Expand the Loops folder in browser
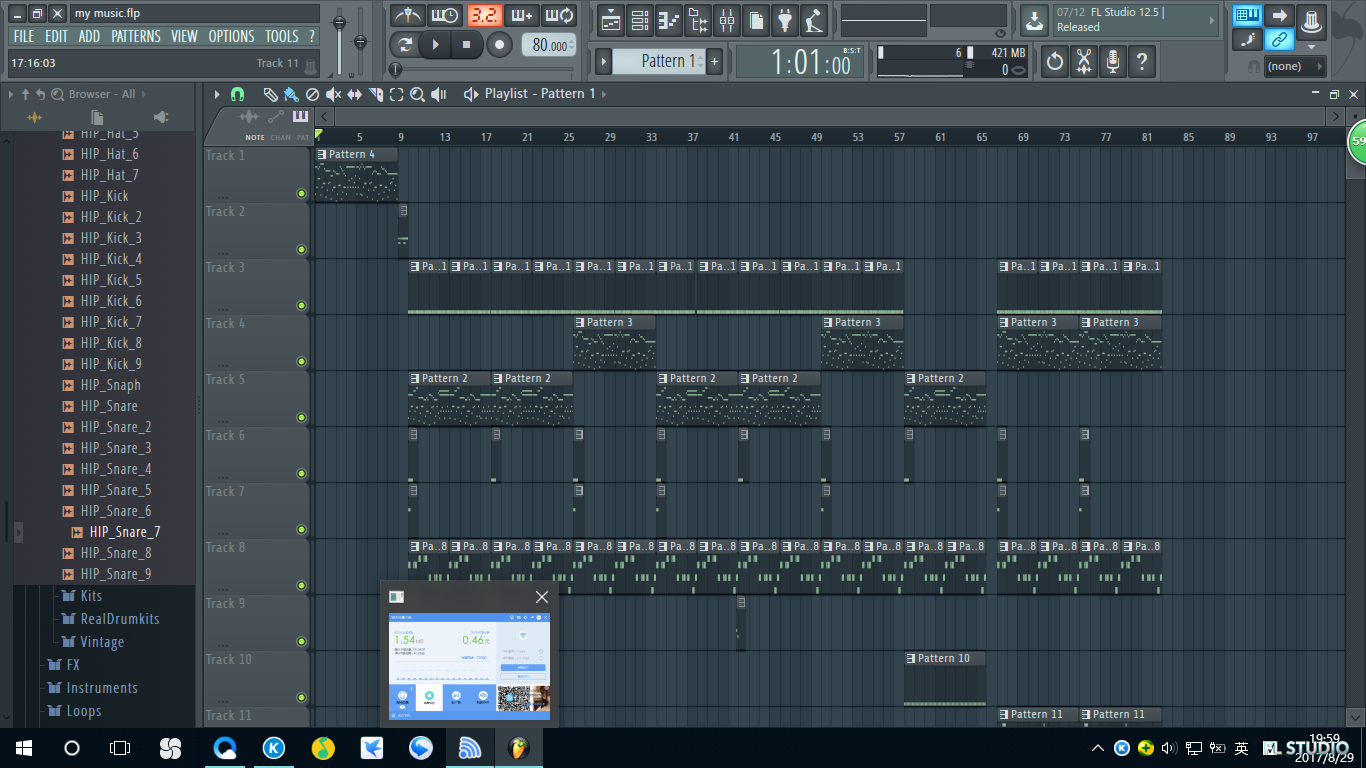Viewport: 1366px width, 768px height. coord(74,711)
